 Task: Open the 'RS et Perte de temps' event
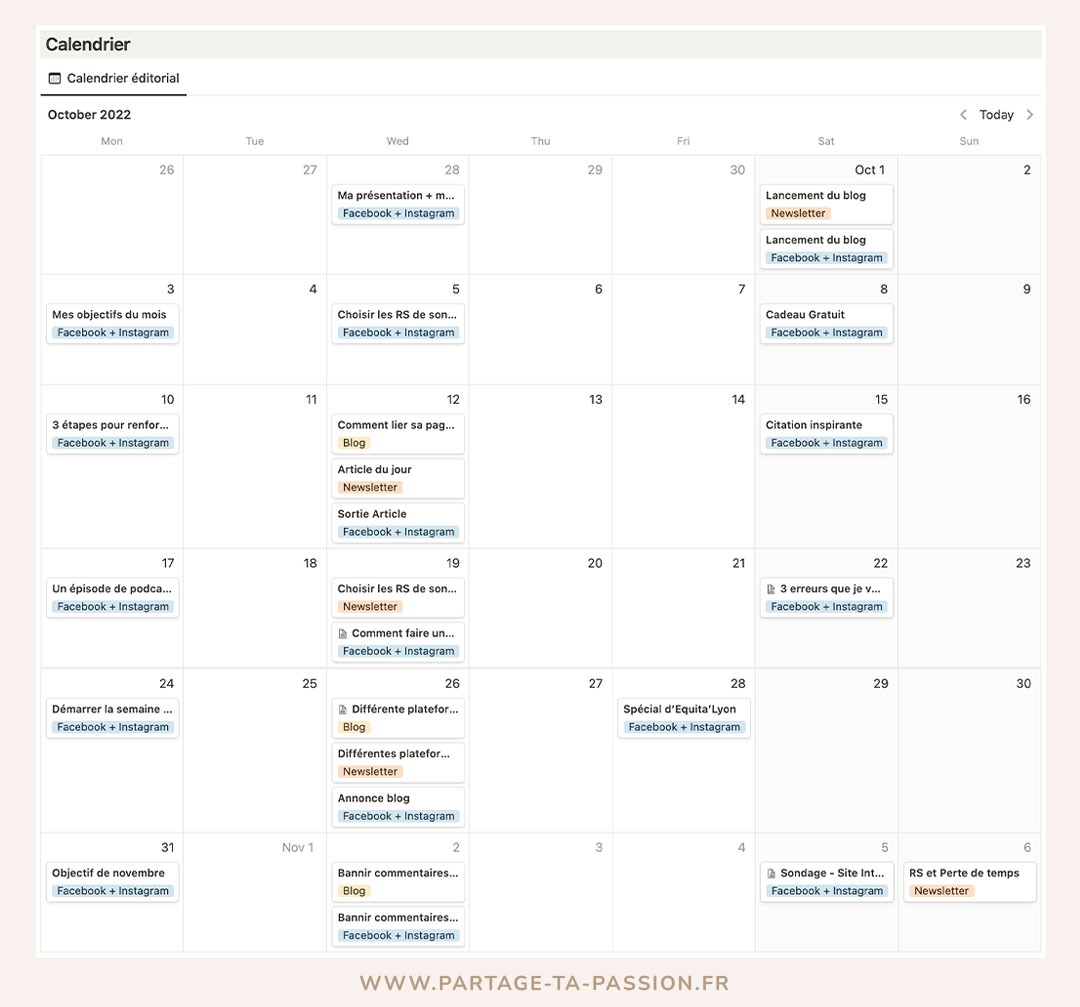[970, 882]
